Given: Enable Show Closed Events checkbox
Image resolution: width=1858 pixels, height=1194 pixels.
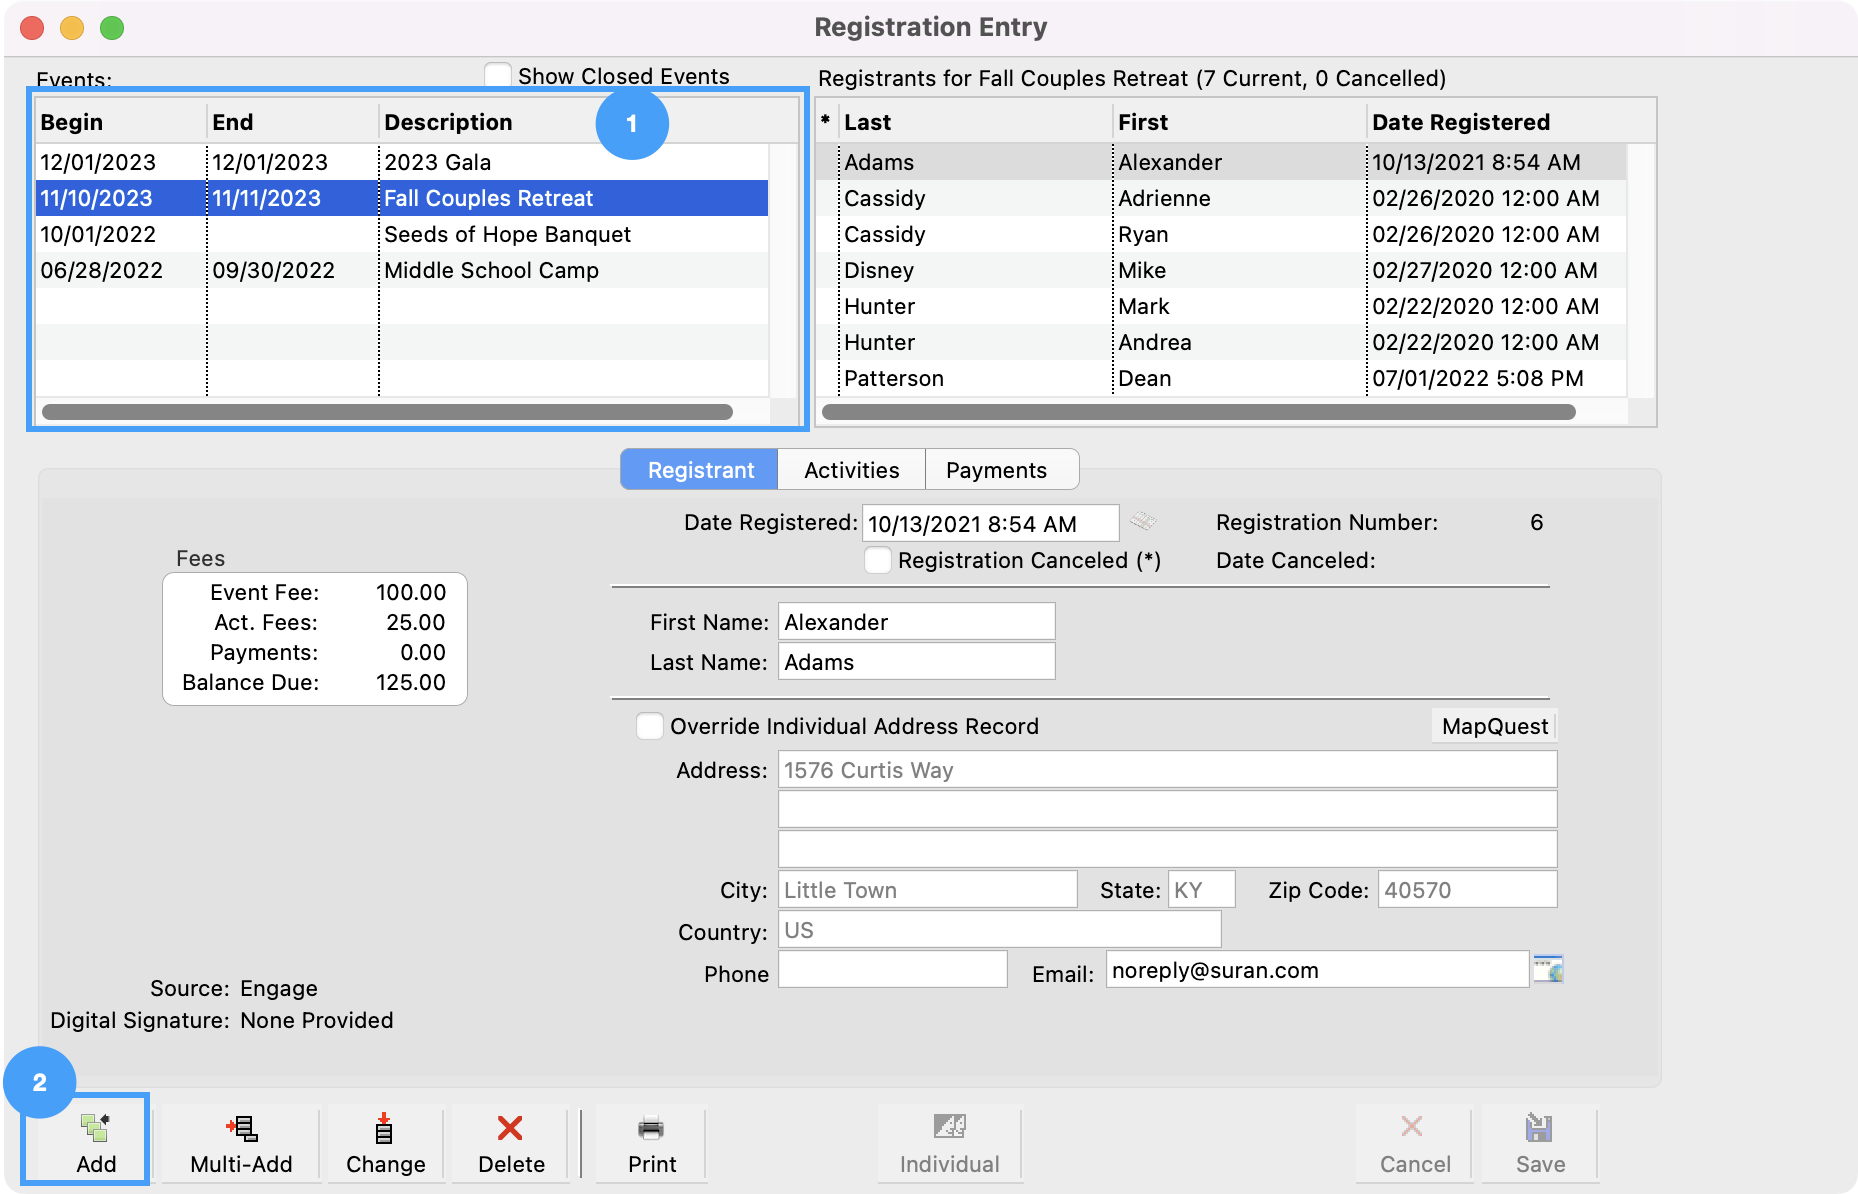Looking at the screenshot, I should pyautogui.click(x=498, y=76).
